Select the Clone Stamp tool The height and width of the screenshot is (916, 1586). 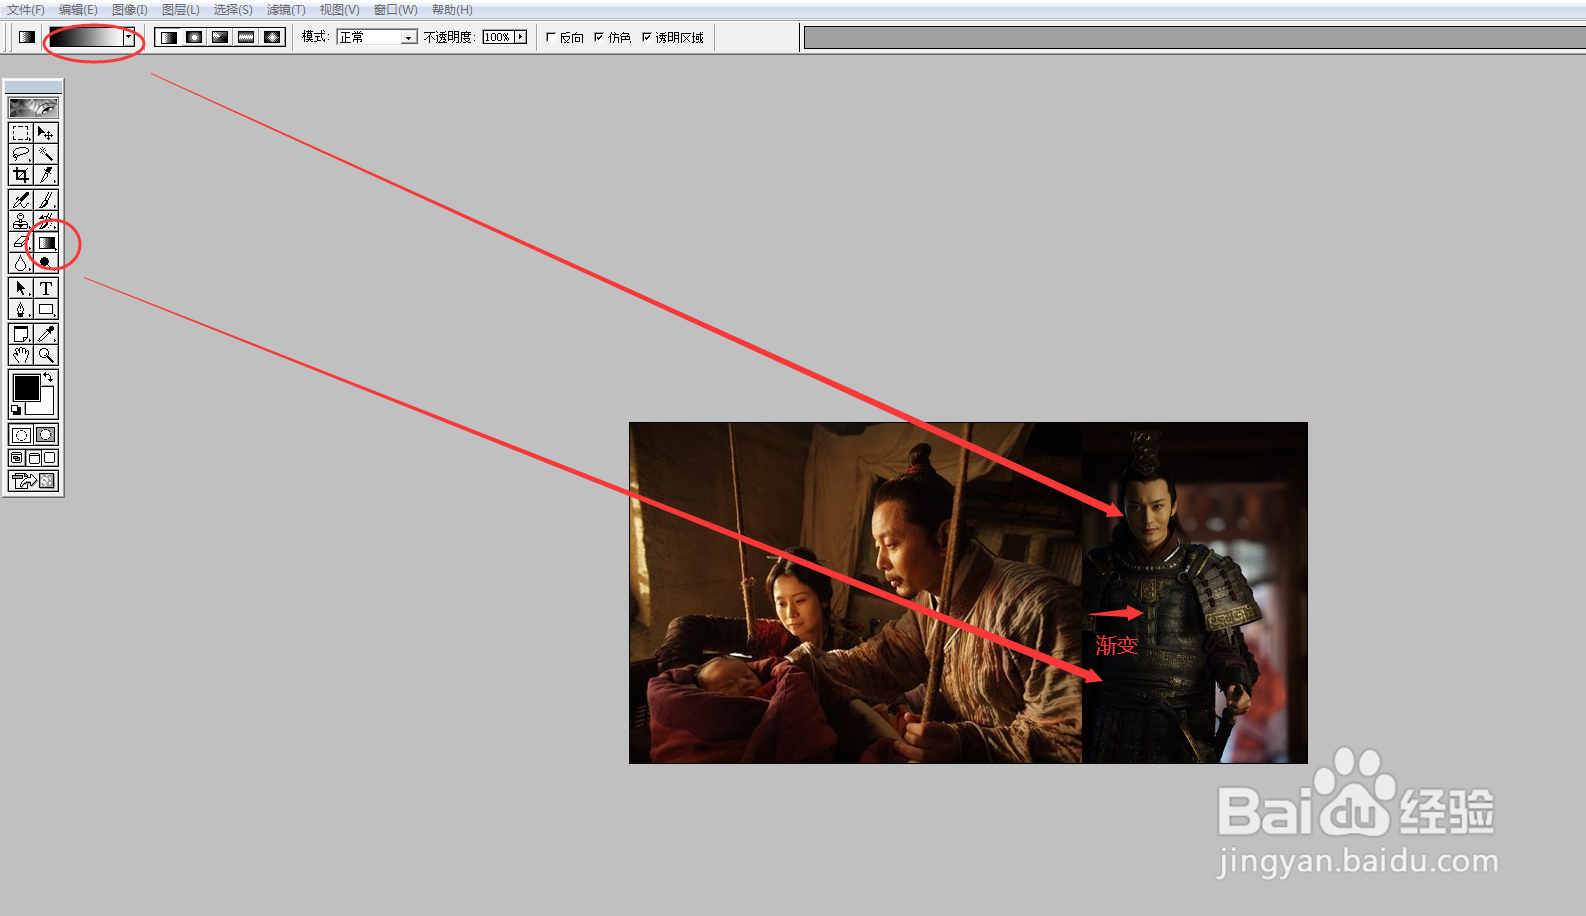point(21,221)
